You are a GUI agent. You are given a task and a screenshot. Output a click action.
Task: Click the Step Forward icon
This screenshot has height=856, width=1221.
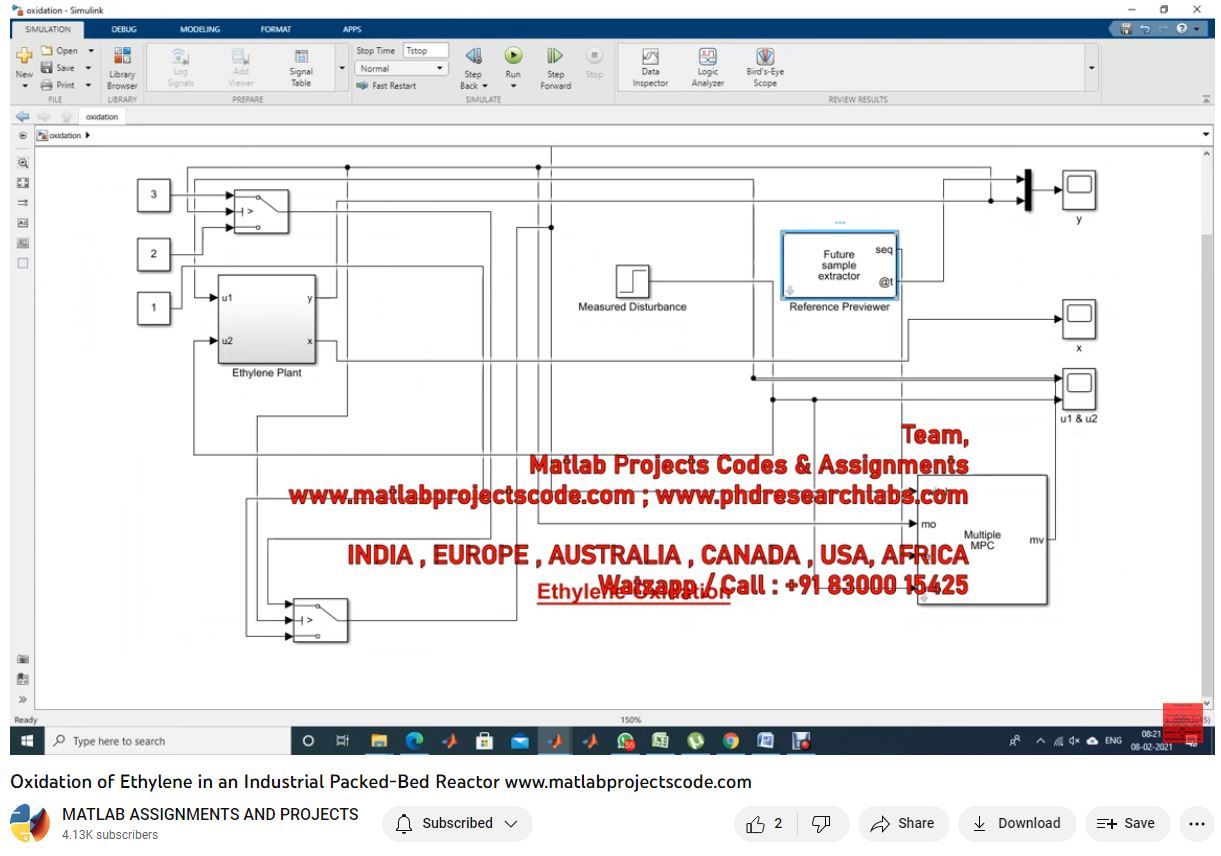pos(555,57)
